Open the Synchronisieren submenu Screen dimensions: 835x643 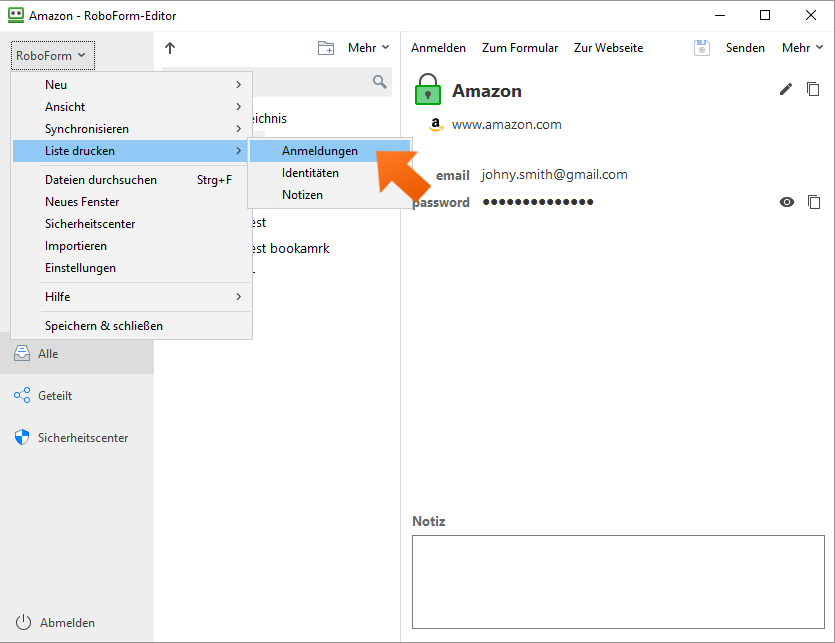[x=132, y=129]
